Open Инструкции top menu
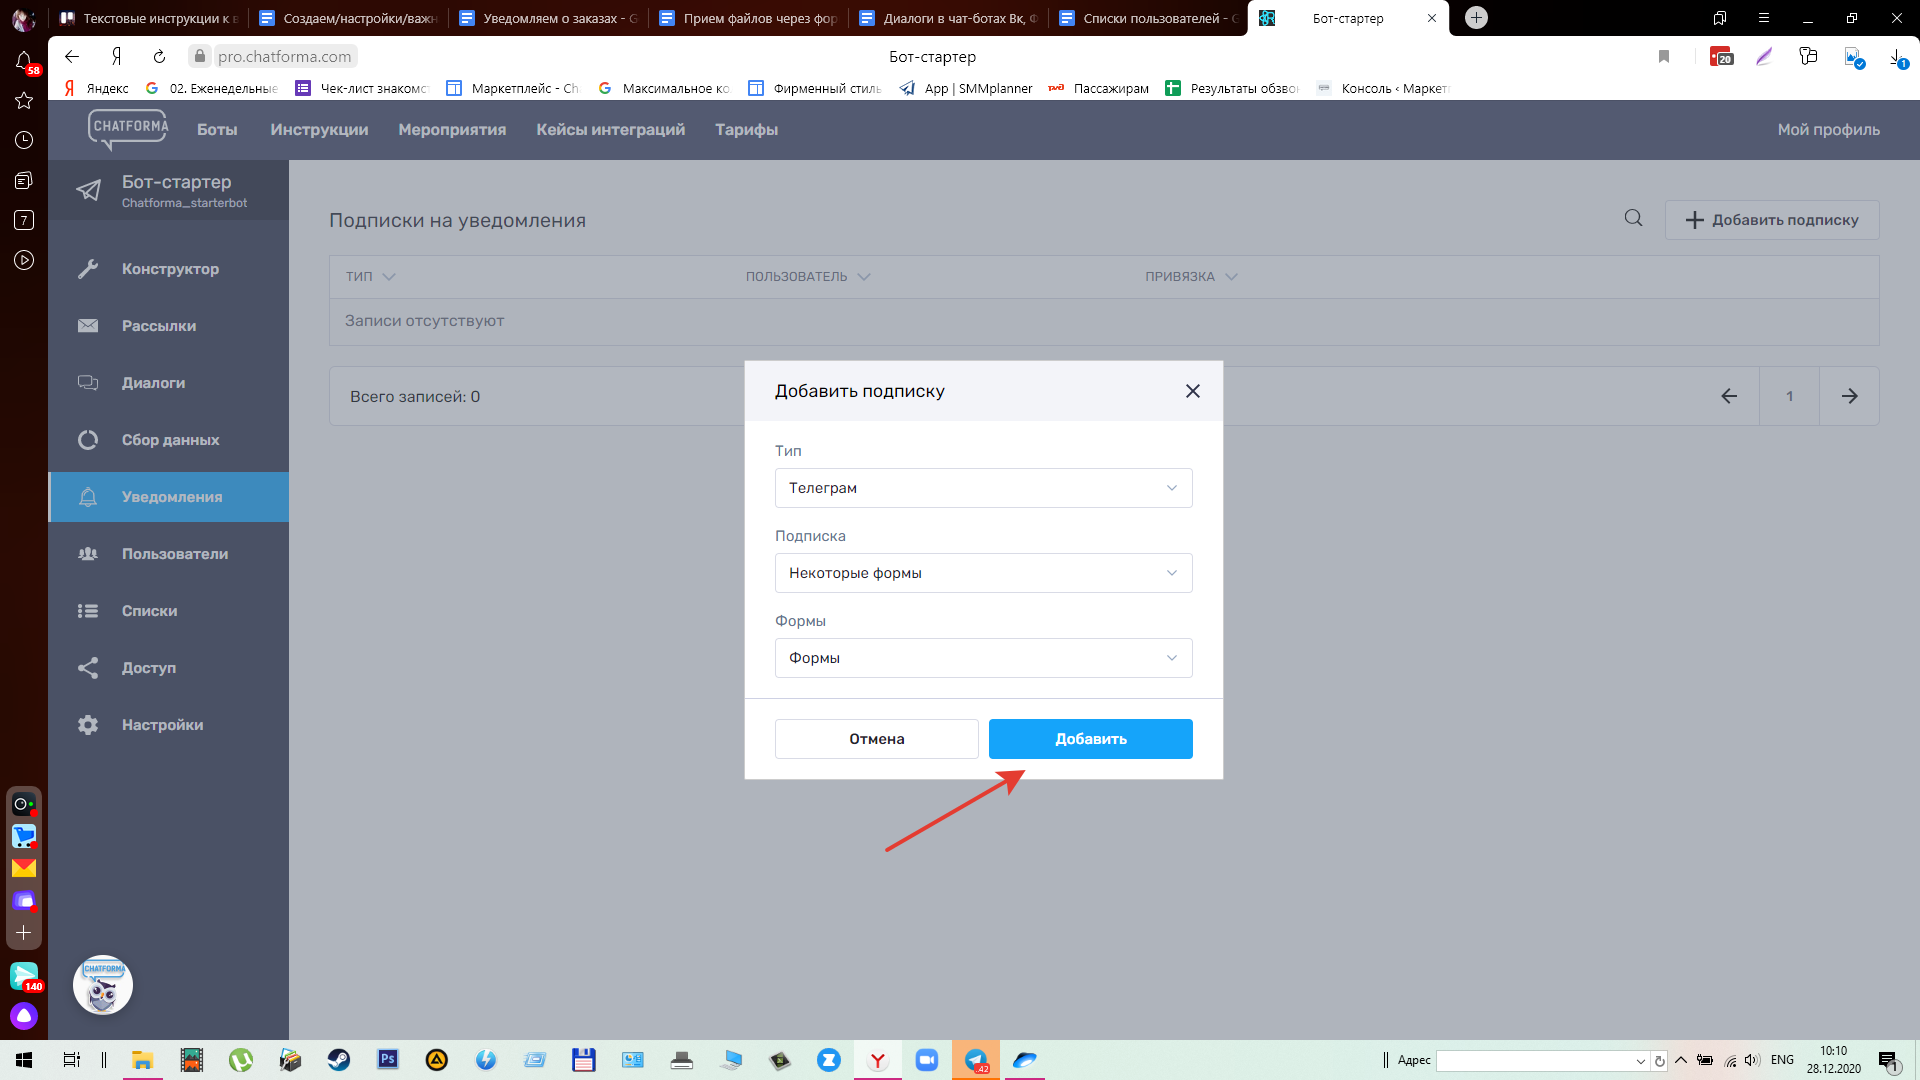The image size is (1920, 1080). pyautogui.click(x=319, y=130)
